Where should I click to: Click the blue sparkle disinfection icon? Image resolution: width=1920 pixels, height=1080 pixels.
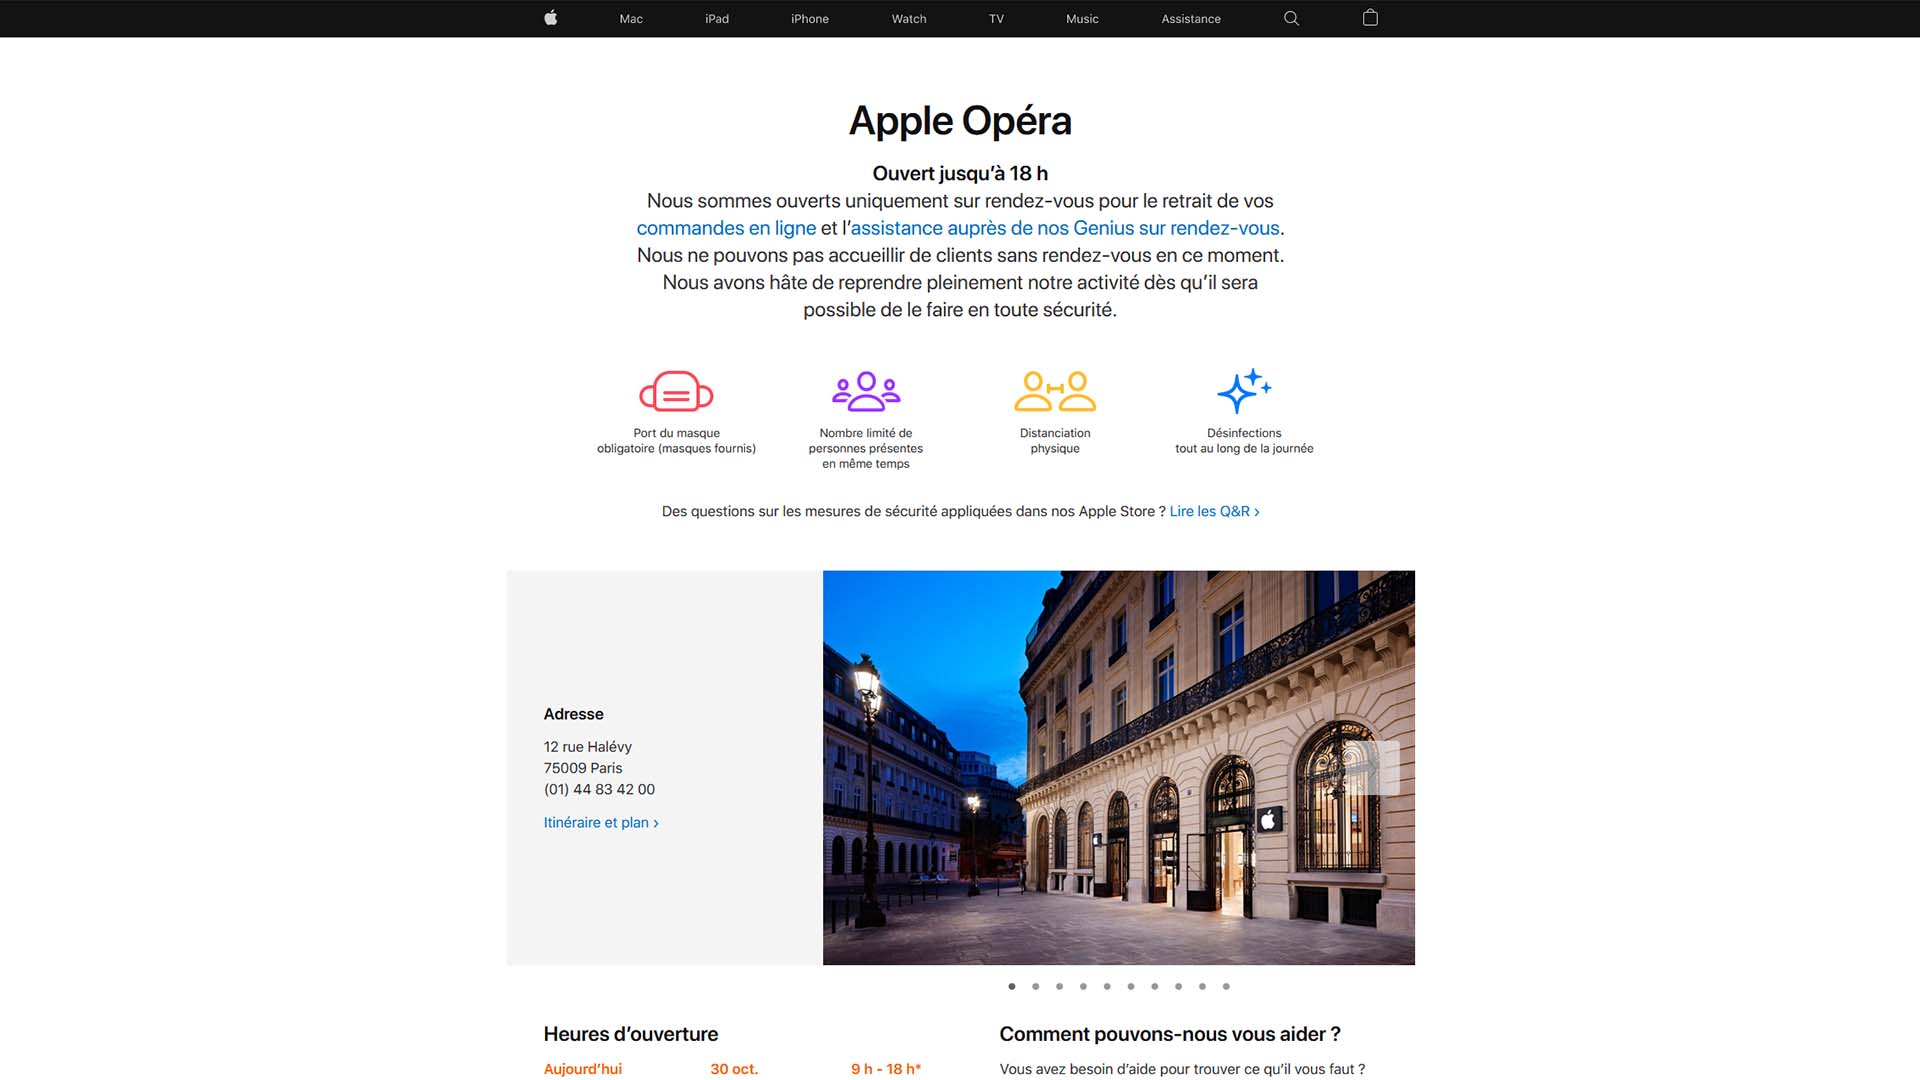[x=1244, y=391]
